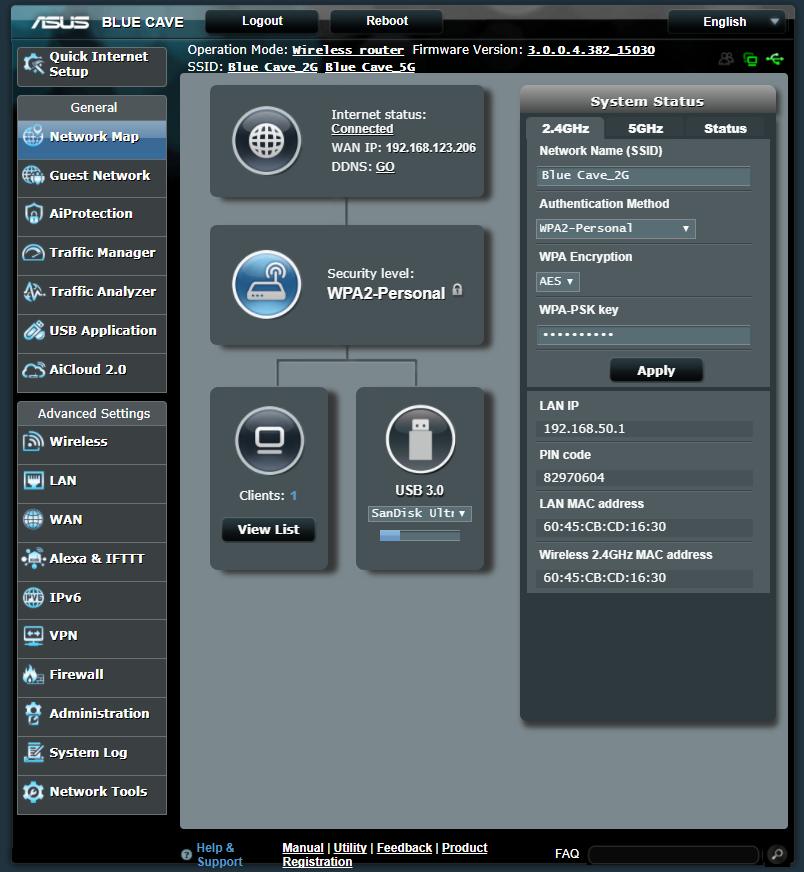Click the WAN globe icon in sidebar

33,519
